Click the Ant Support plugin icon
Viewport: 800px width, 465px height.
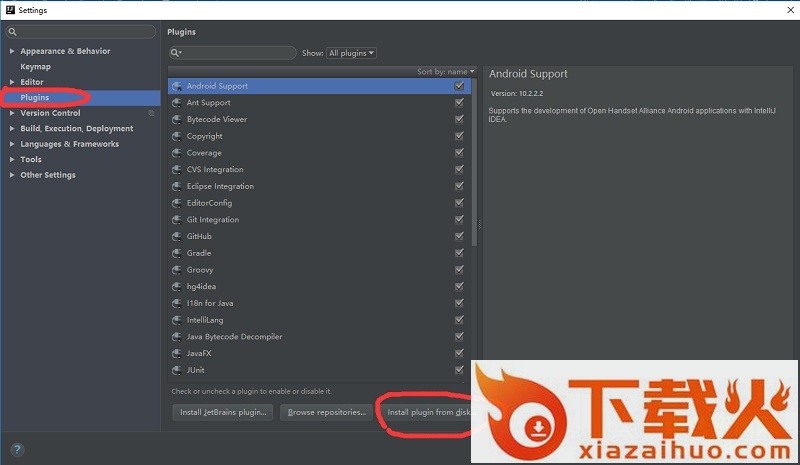[x=177, y=103]
